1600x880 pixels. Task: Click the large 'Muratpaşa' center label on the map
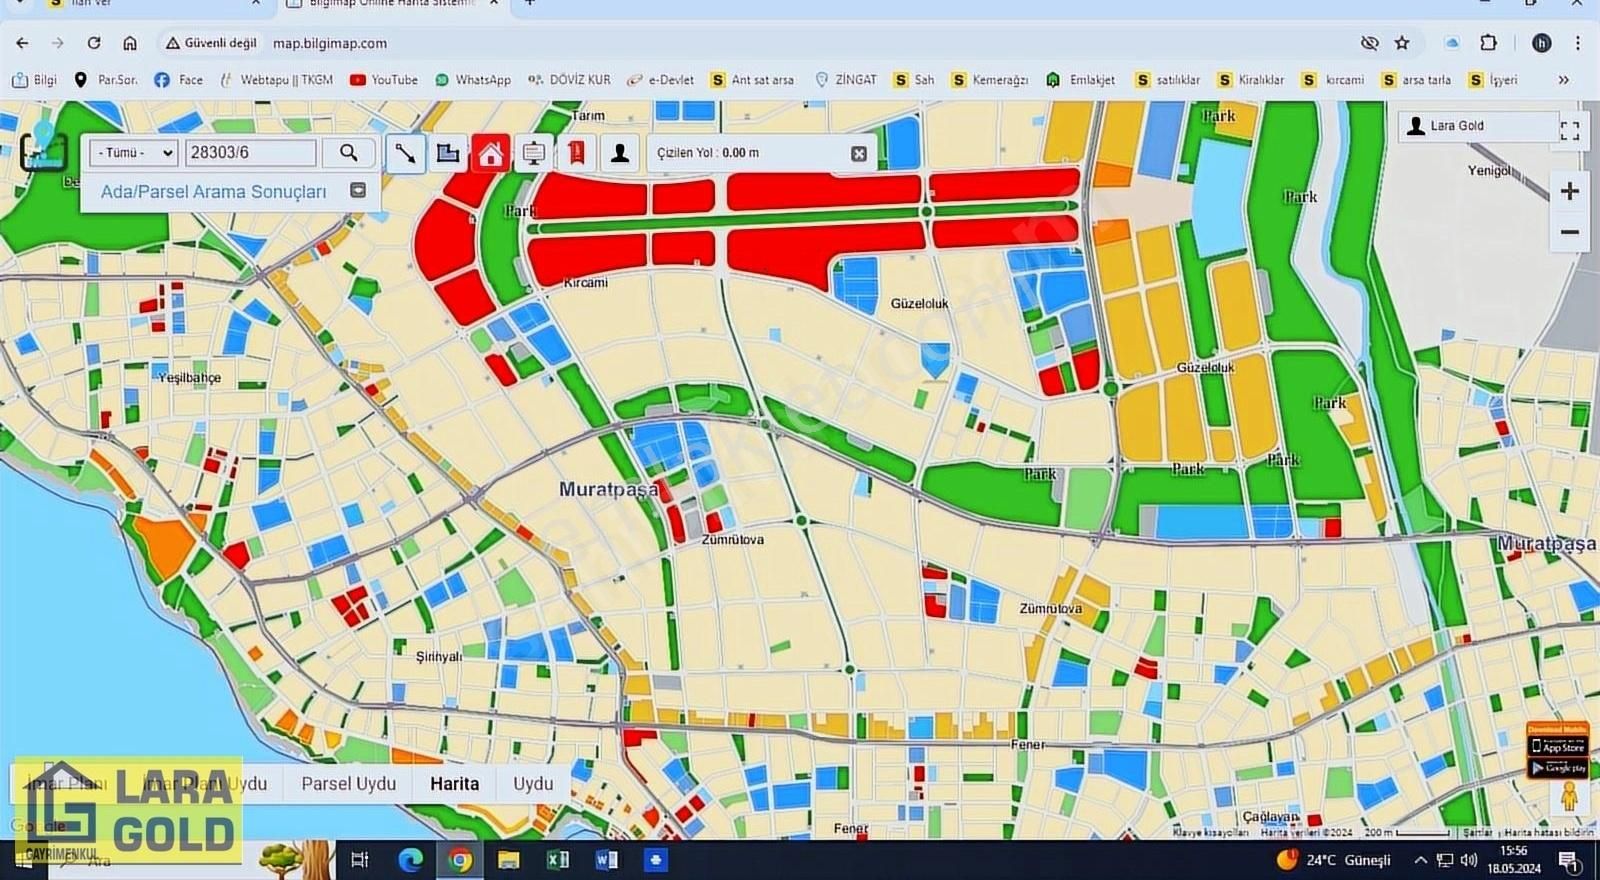click(609, 489)
